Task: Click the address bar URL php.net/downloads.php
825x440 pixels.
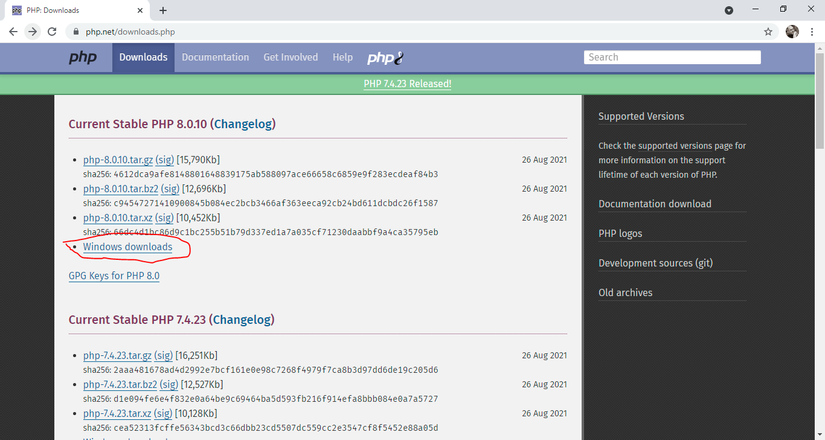Action: (x=130, y=32)
